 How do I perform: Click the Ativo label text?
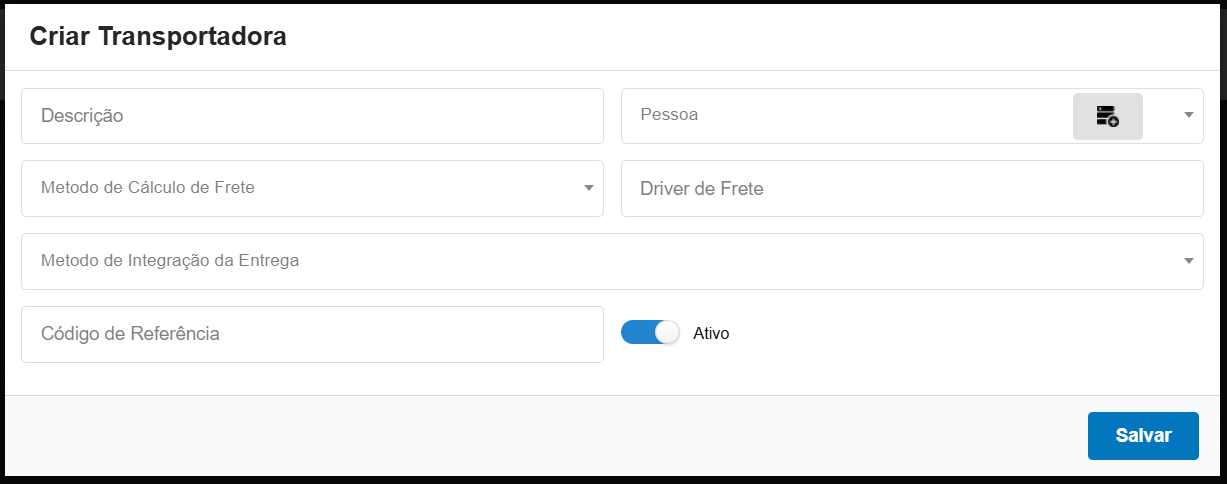(711, 334)
